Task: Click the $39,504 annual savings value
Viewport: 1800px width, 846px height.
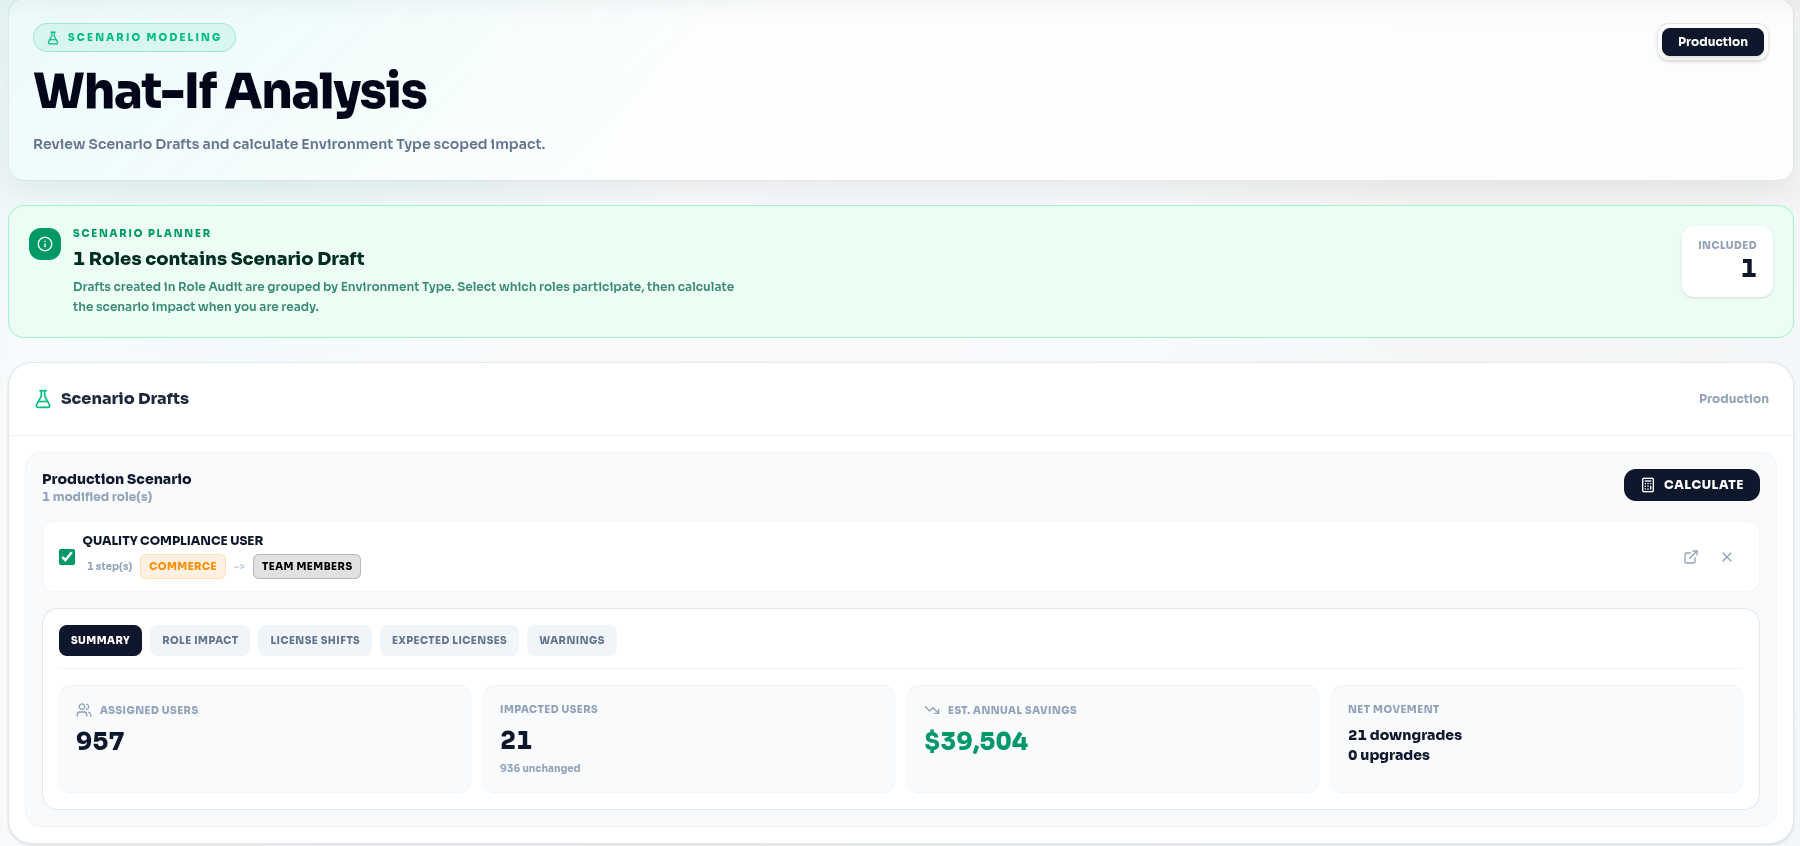Action: tap(976, 742)
